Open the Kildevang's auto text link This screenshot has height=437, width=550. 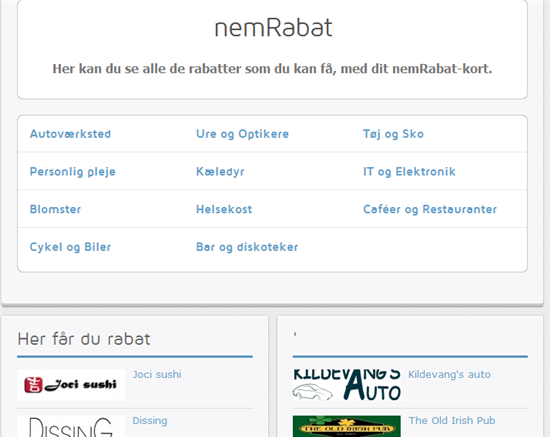tap(449, 375)
